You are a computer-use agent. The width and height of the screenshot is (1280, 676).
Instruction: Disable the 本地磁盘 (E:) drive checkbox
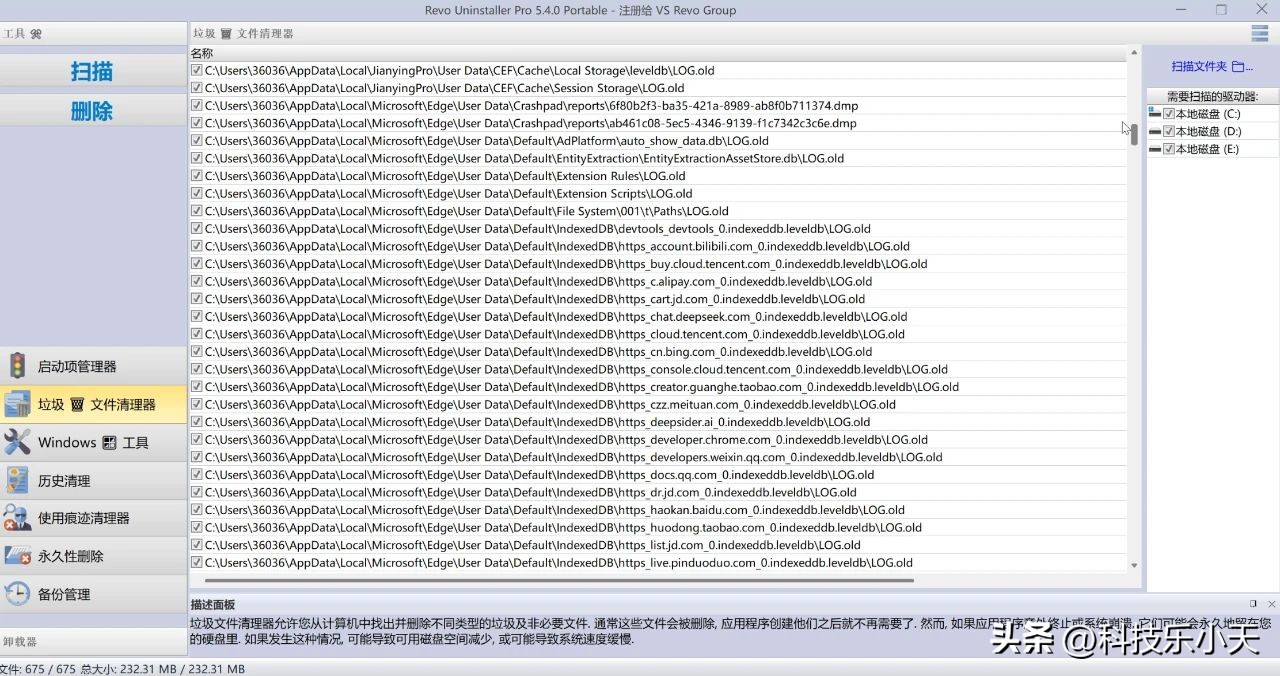[1167, 148]
